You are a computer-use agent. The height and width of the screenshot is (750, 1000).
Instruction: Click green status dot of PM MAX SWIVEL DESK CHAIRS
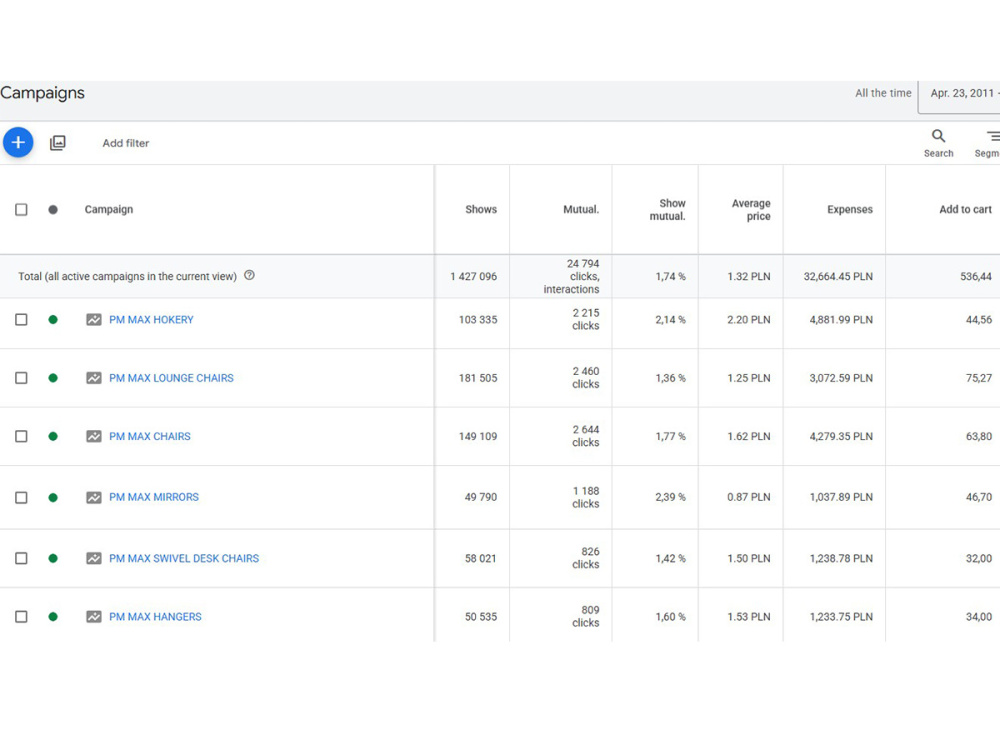click(53, 558)
